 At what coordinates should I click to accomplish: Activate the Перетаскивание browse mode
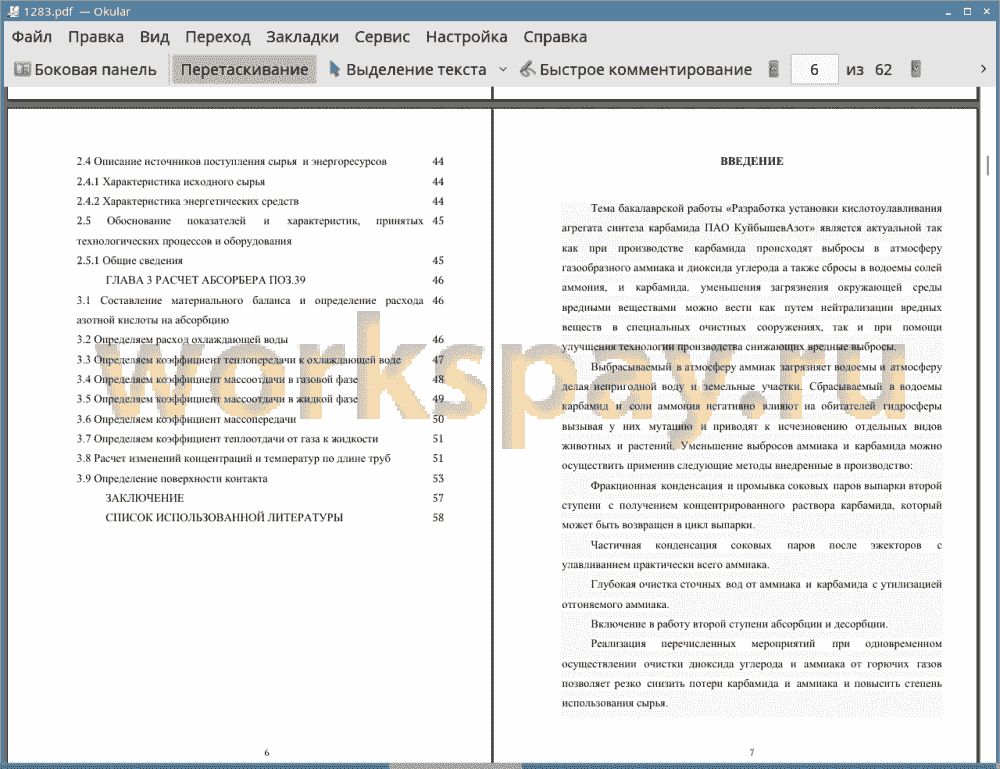(x=244, y=70)
